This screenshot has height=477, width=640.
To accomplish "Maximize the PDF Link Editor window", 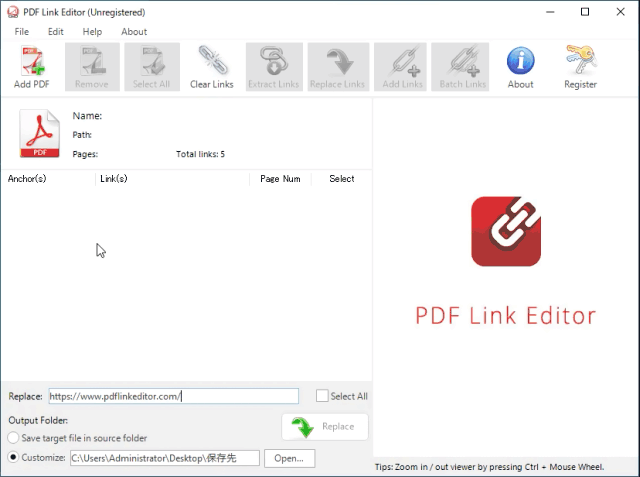I will [x=585, y=12].
